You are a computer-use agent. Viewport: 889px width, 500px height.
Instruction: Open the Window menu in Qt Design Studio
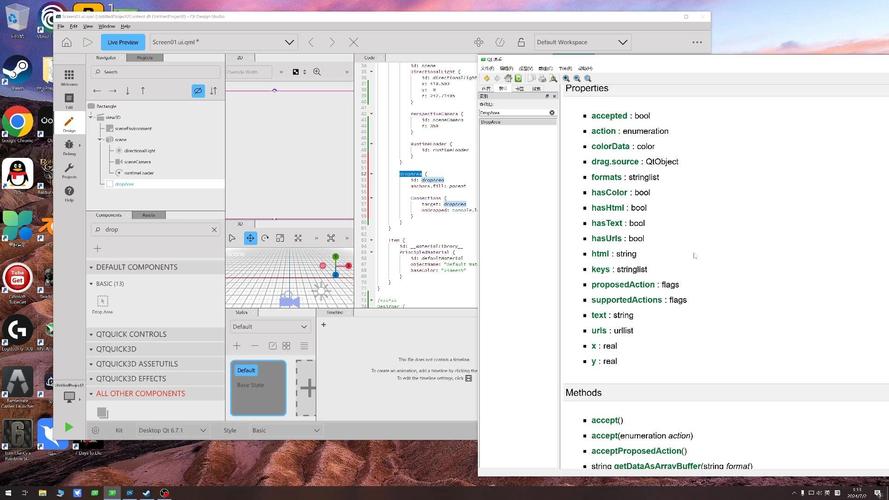point(107,27)
